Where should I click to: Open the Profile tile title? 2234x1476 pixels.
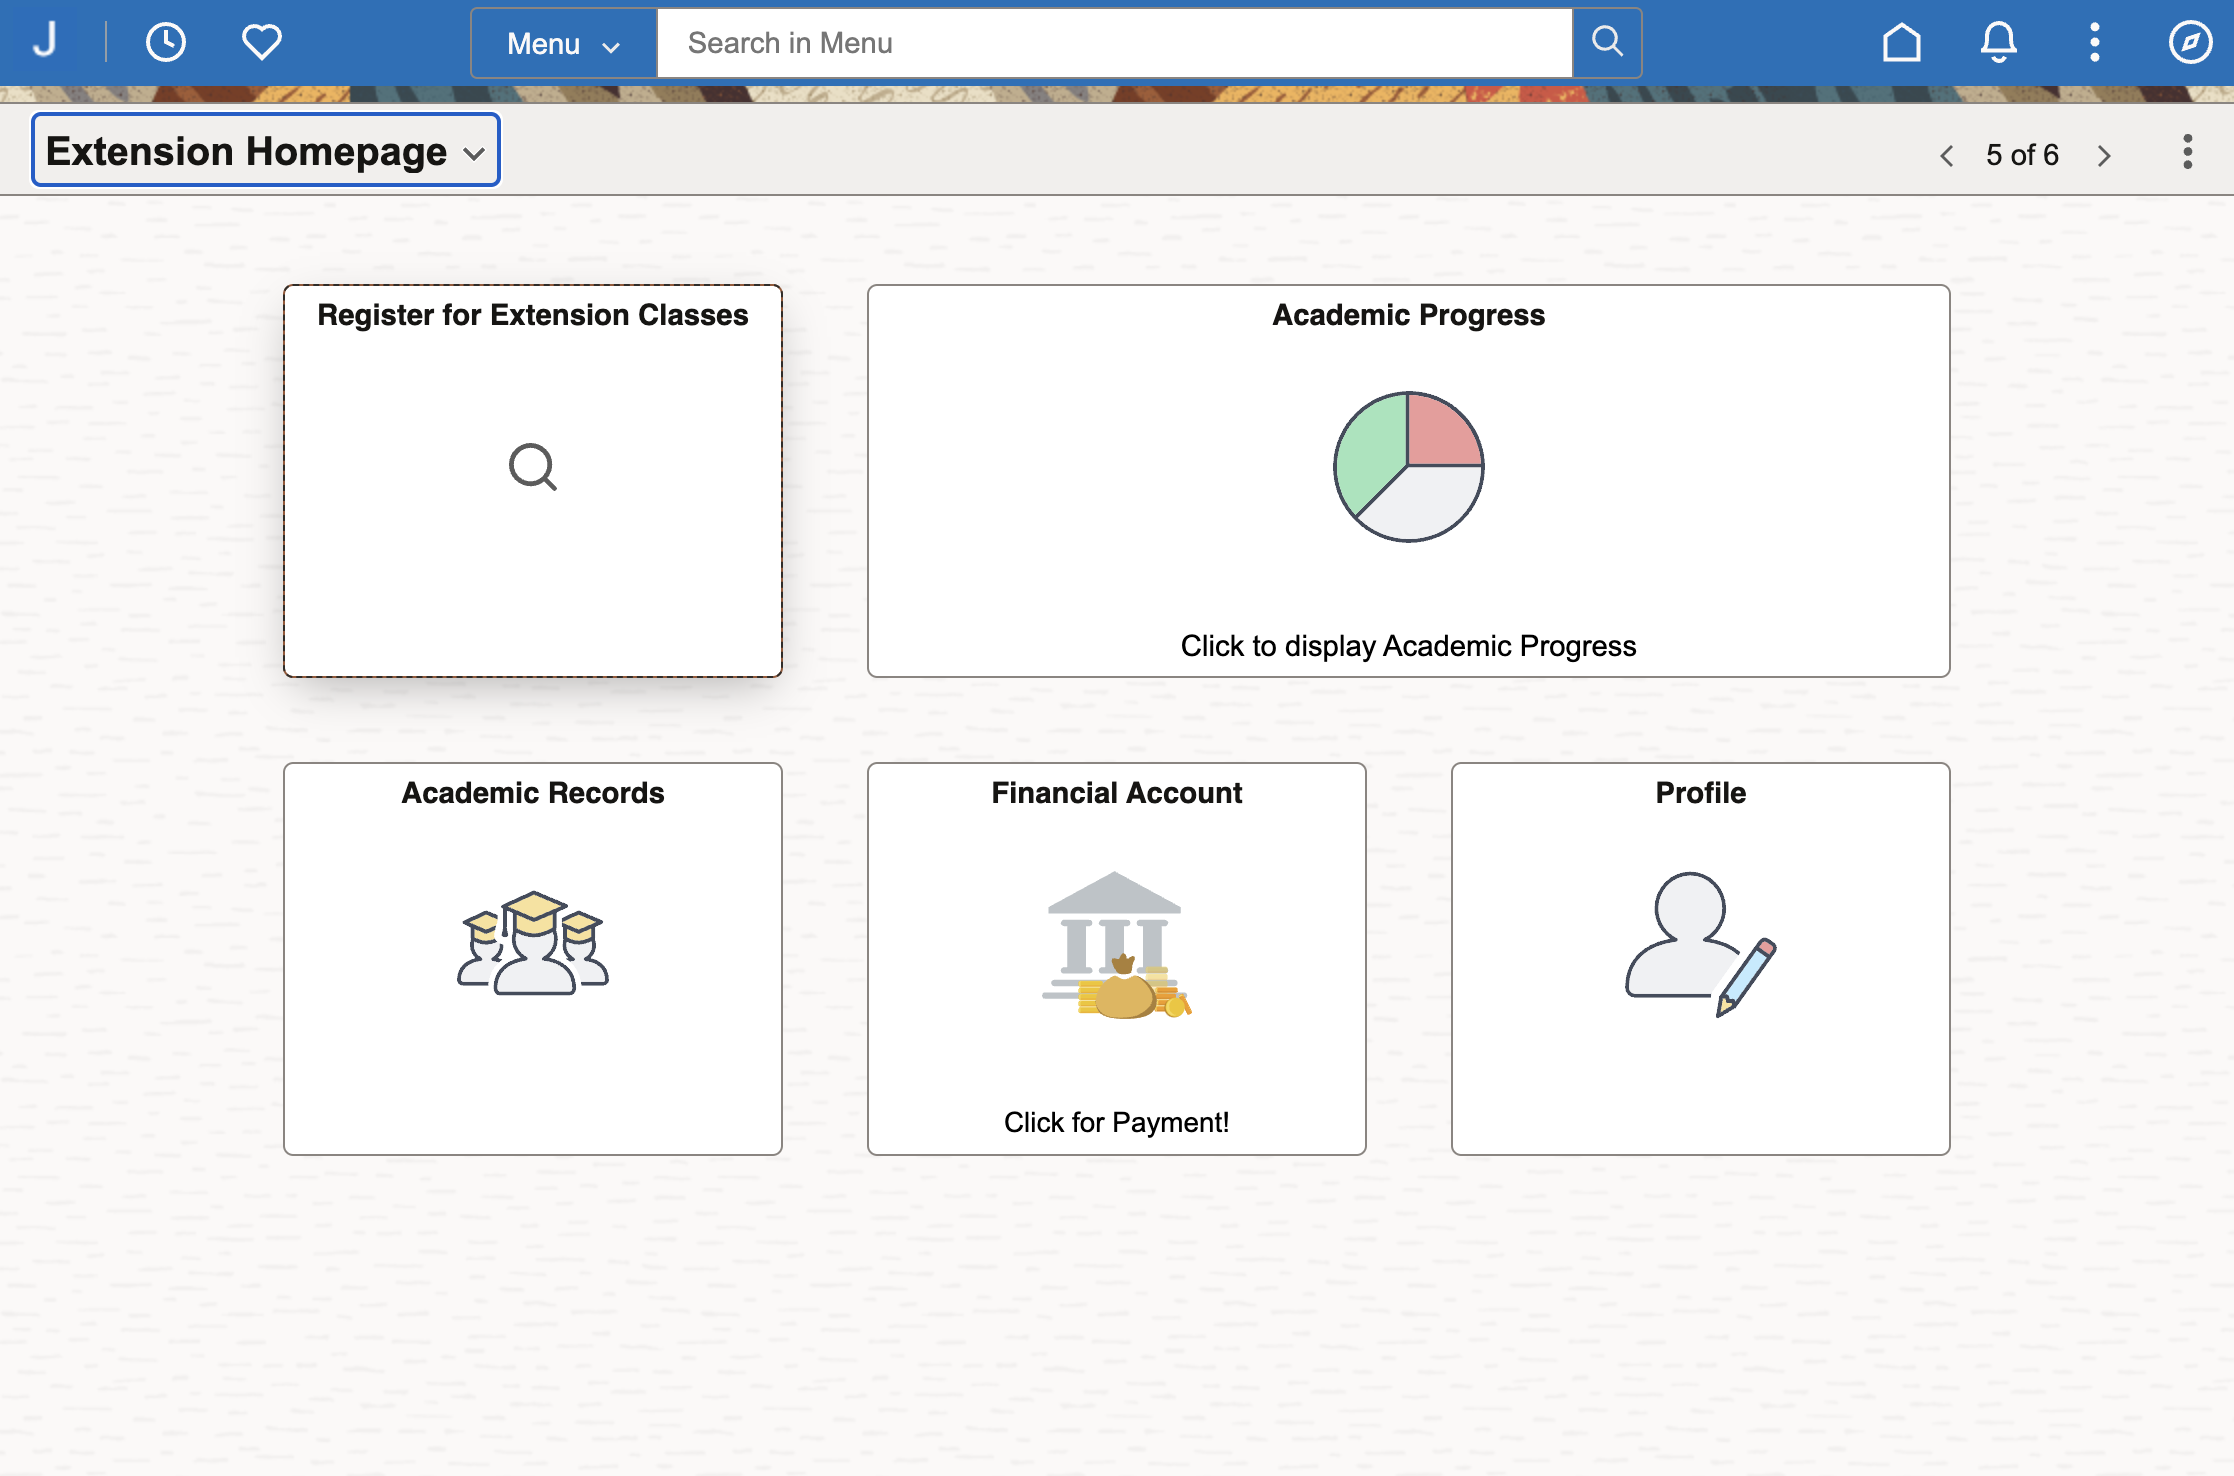(1700, 793)
